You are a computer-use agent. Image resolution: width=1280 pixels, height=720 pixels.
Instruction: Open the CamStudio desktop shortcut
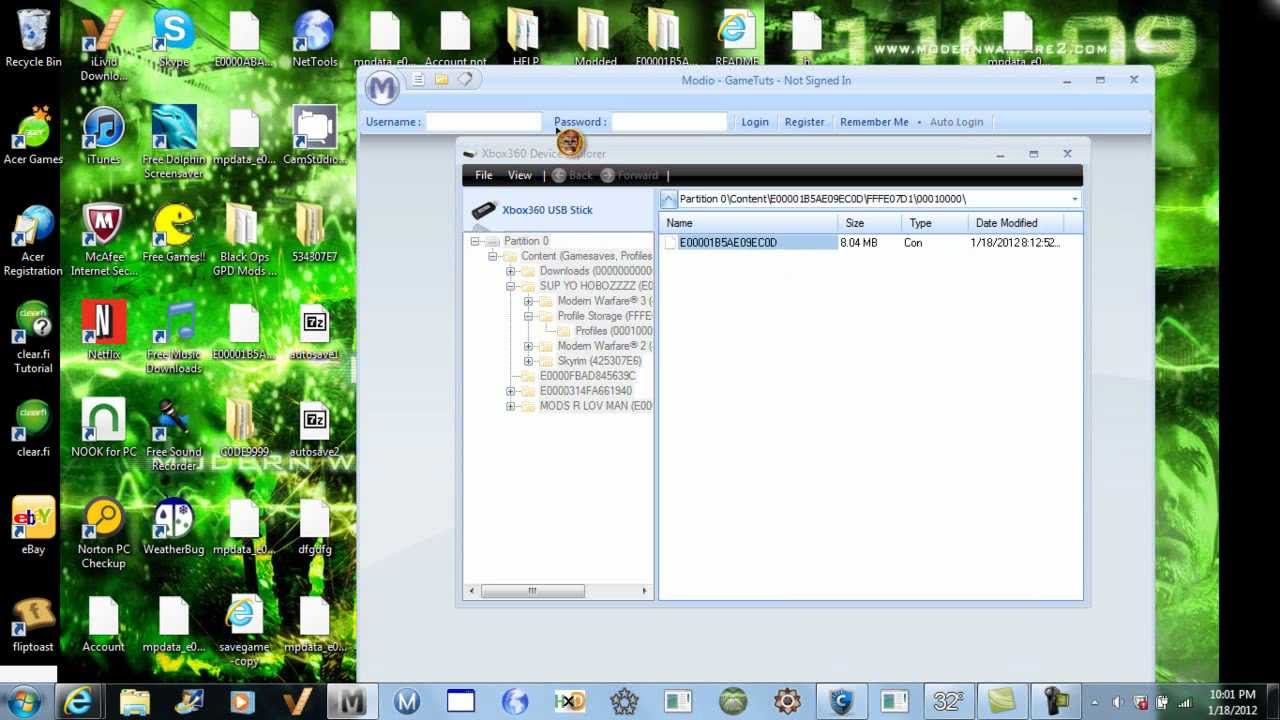[314, 137]
